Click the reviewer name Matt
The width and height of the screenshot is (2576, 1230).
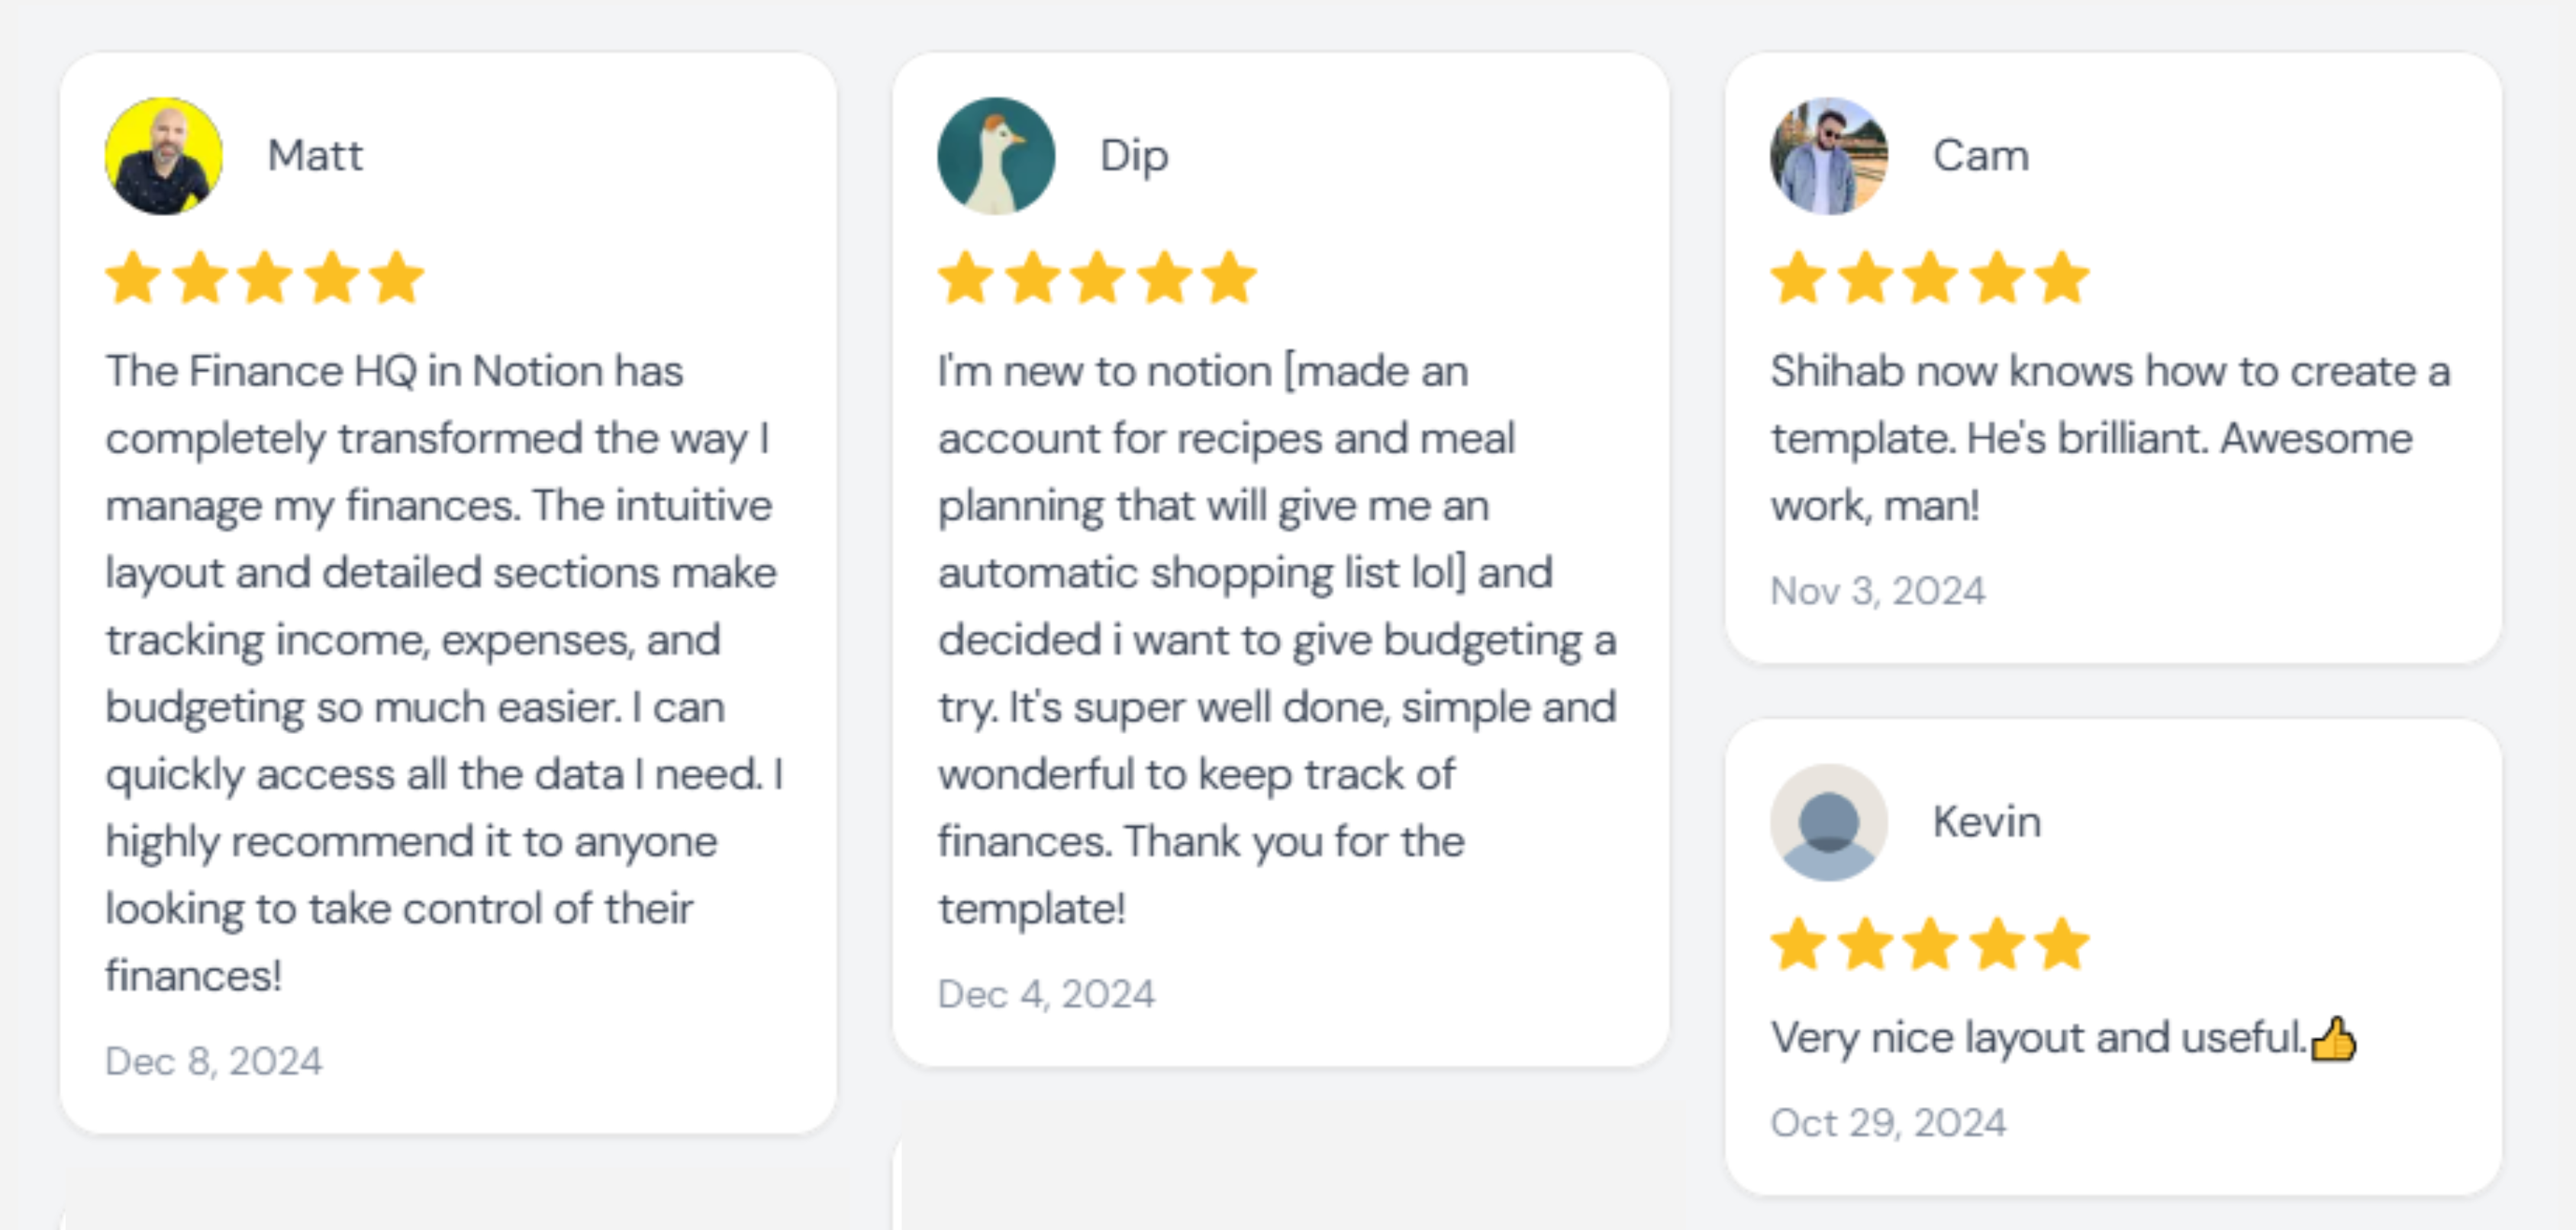point(315,156)
